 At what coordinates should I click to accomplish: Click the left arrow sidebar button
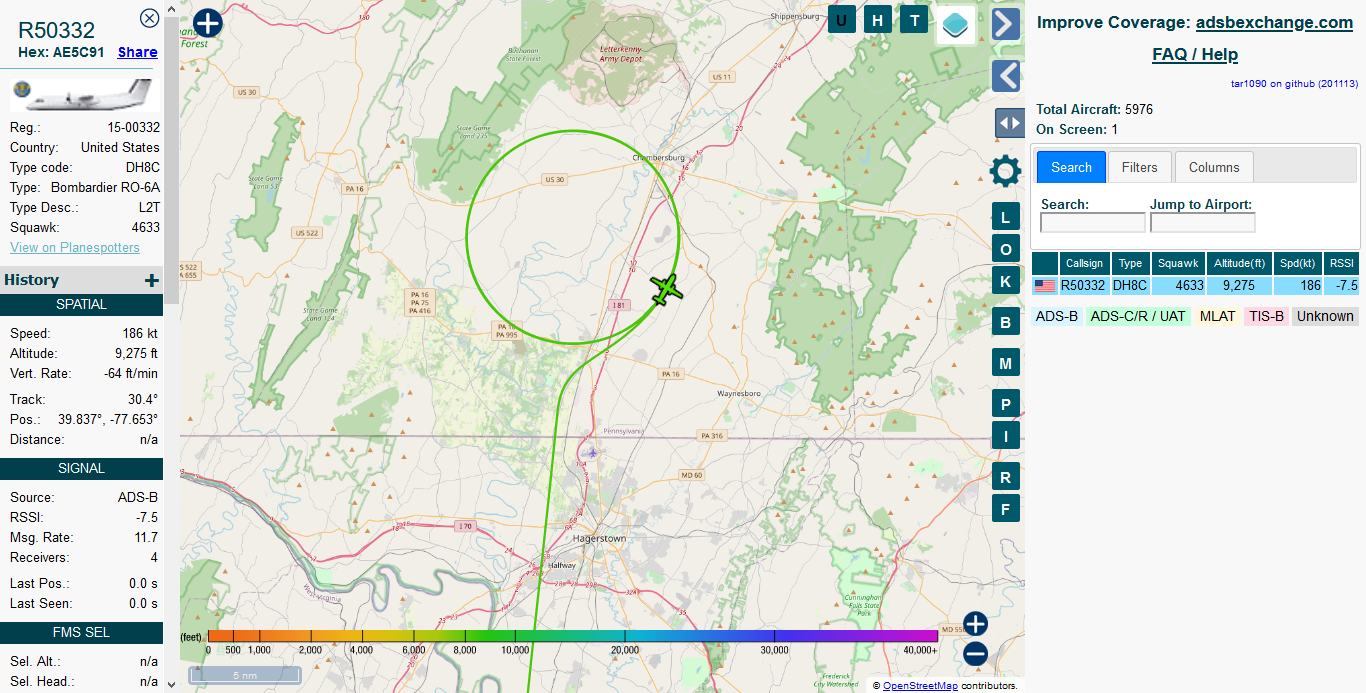pyautogui.click(x=1006, y=76)
